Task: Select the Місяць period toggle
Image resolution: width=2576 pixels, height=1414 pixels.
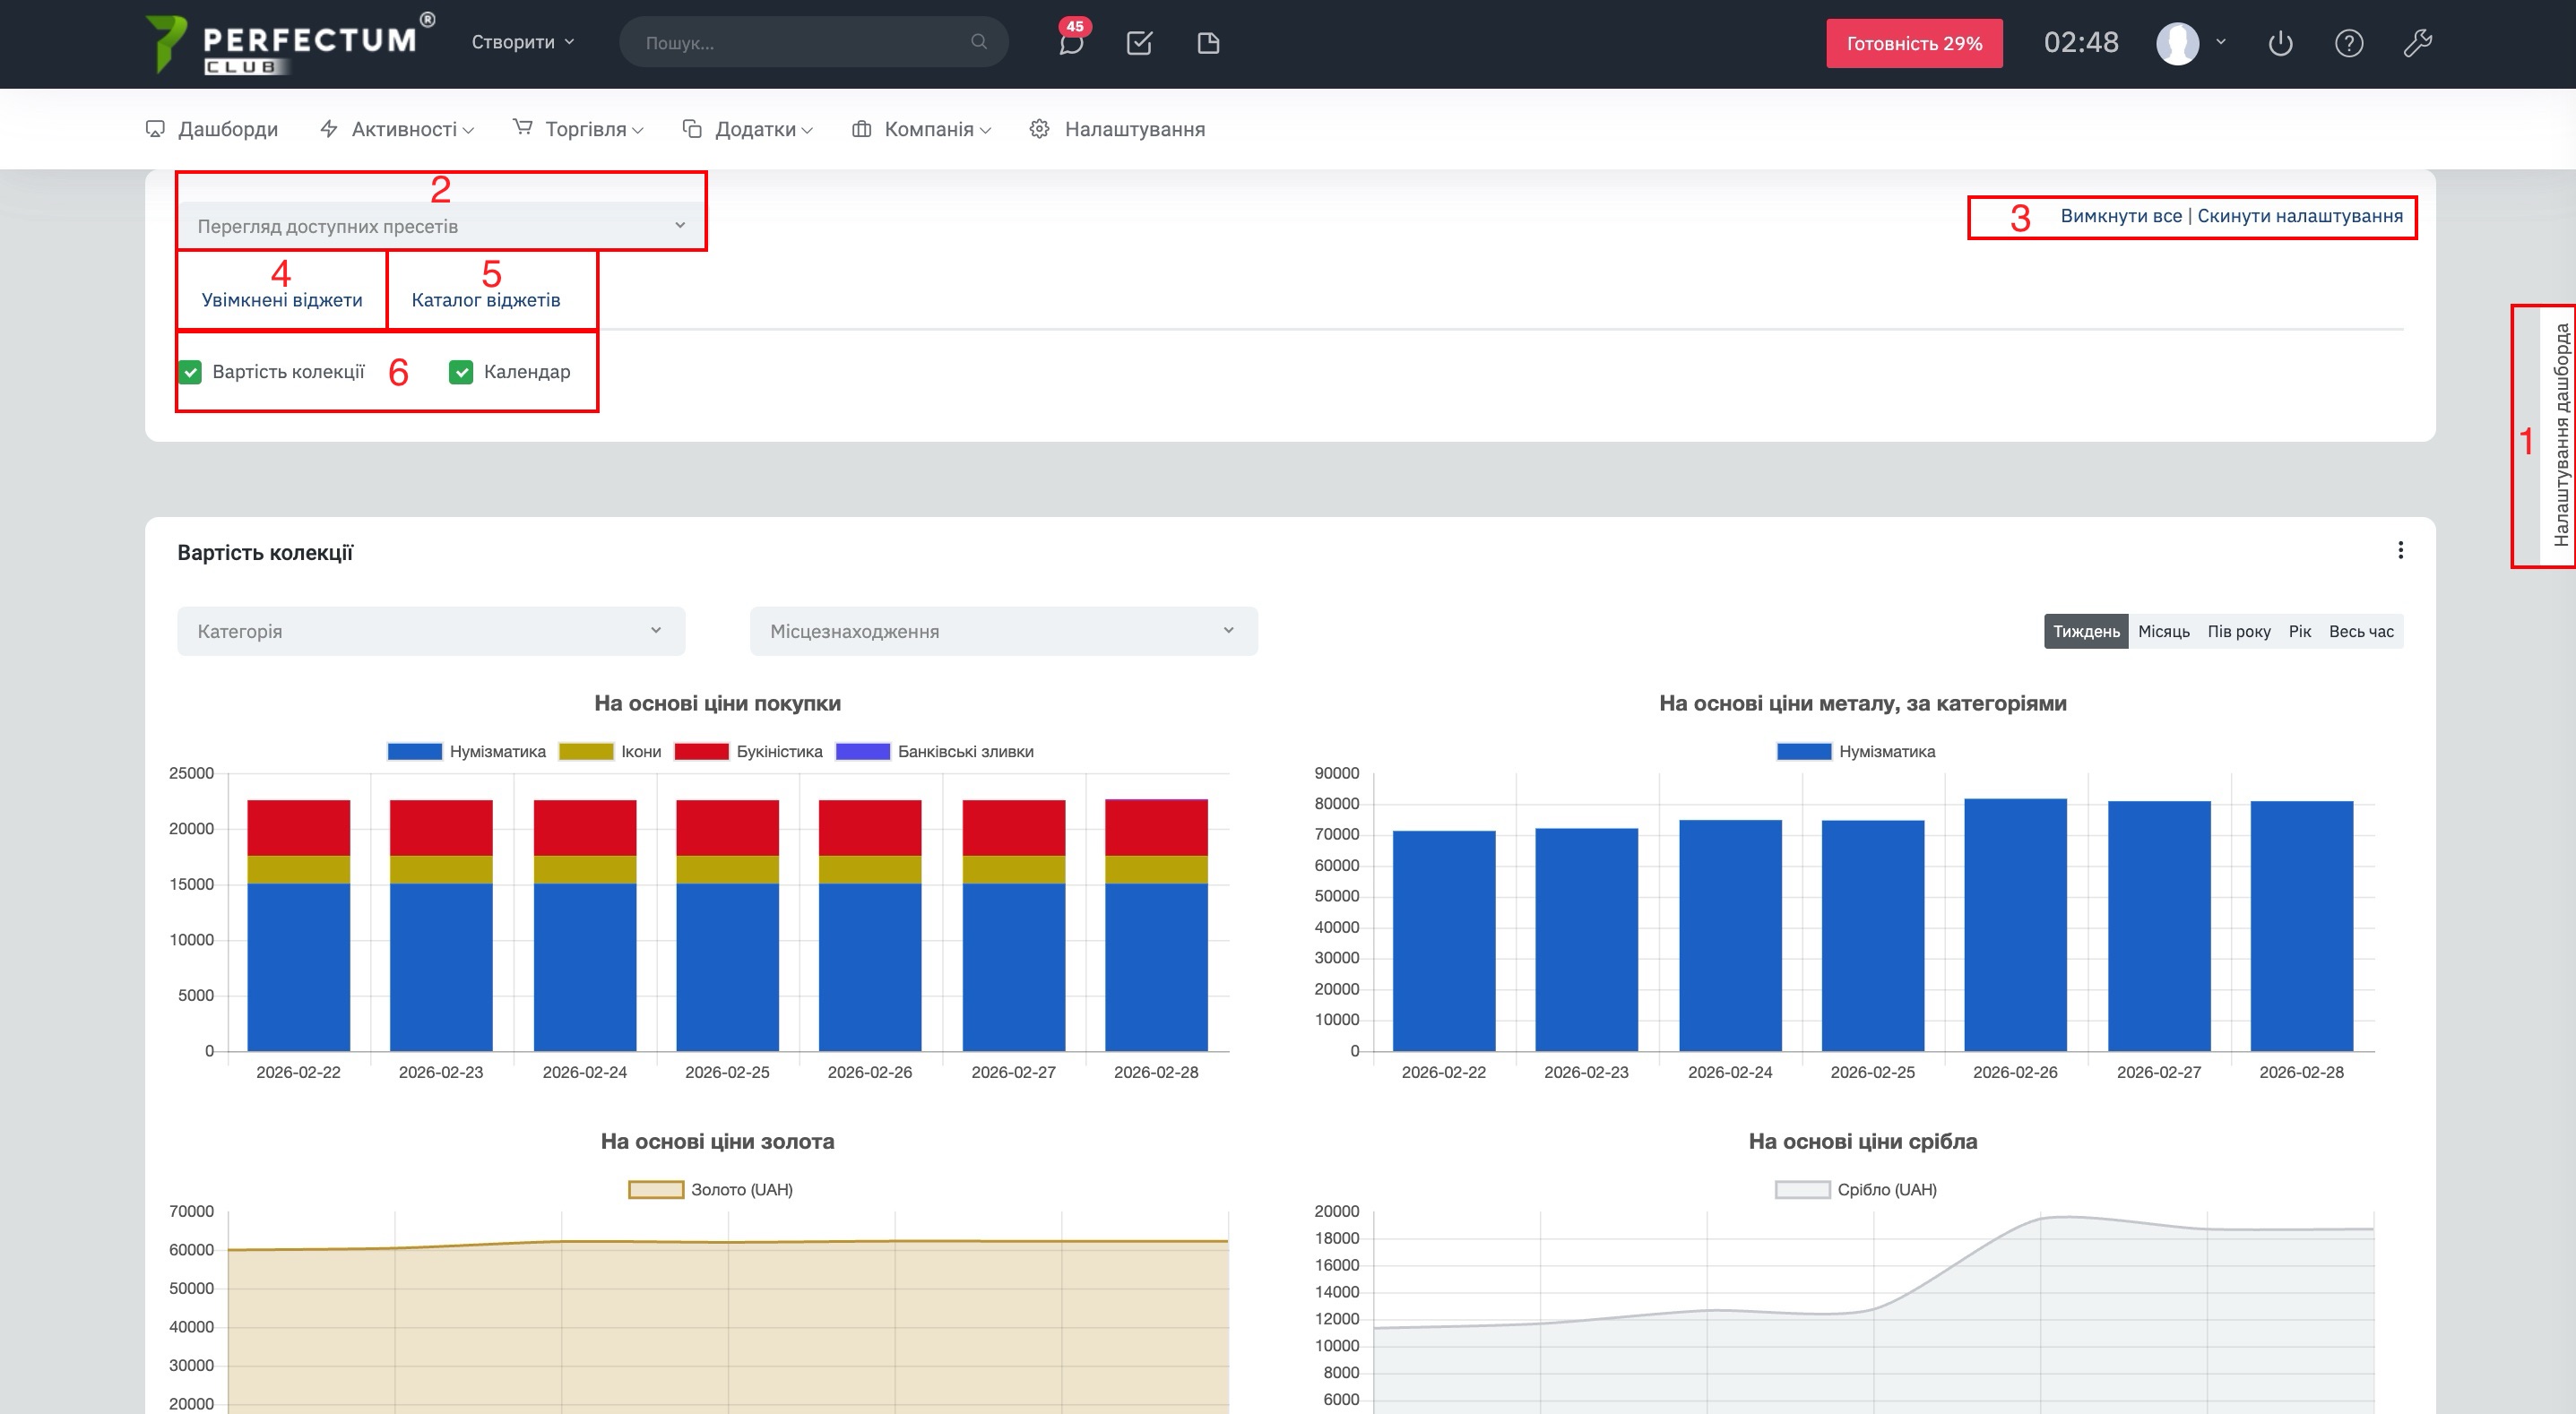Action: click(2163, 631)
